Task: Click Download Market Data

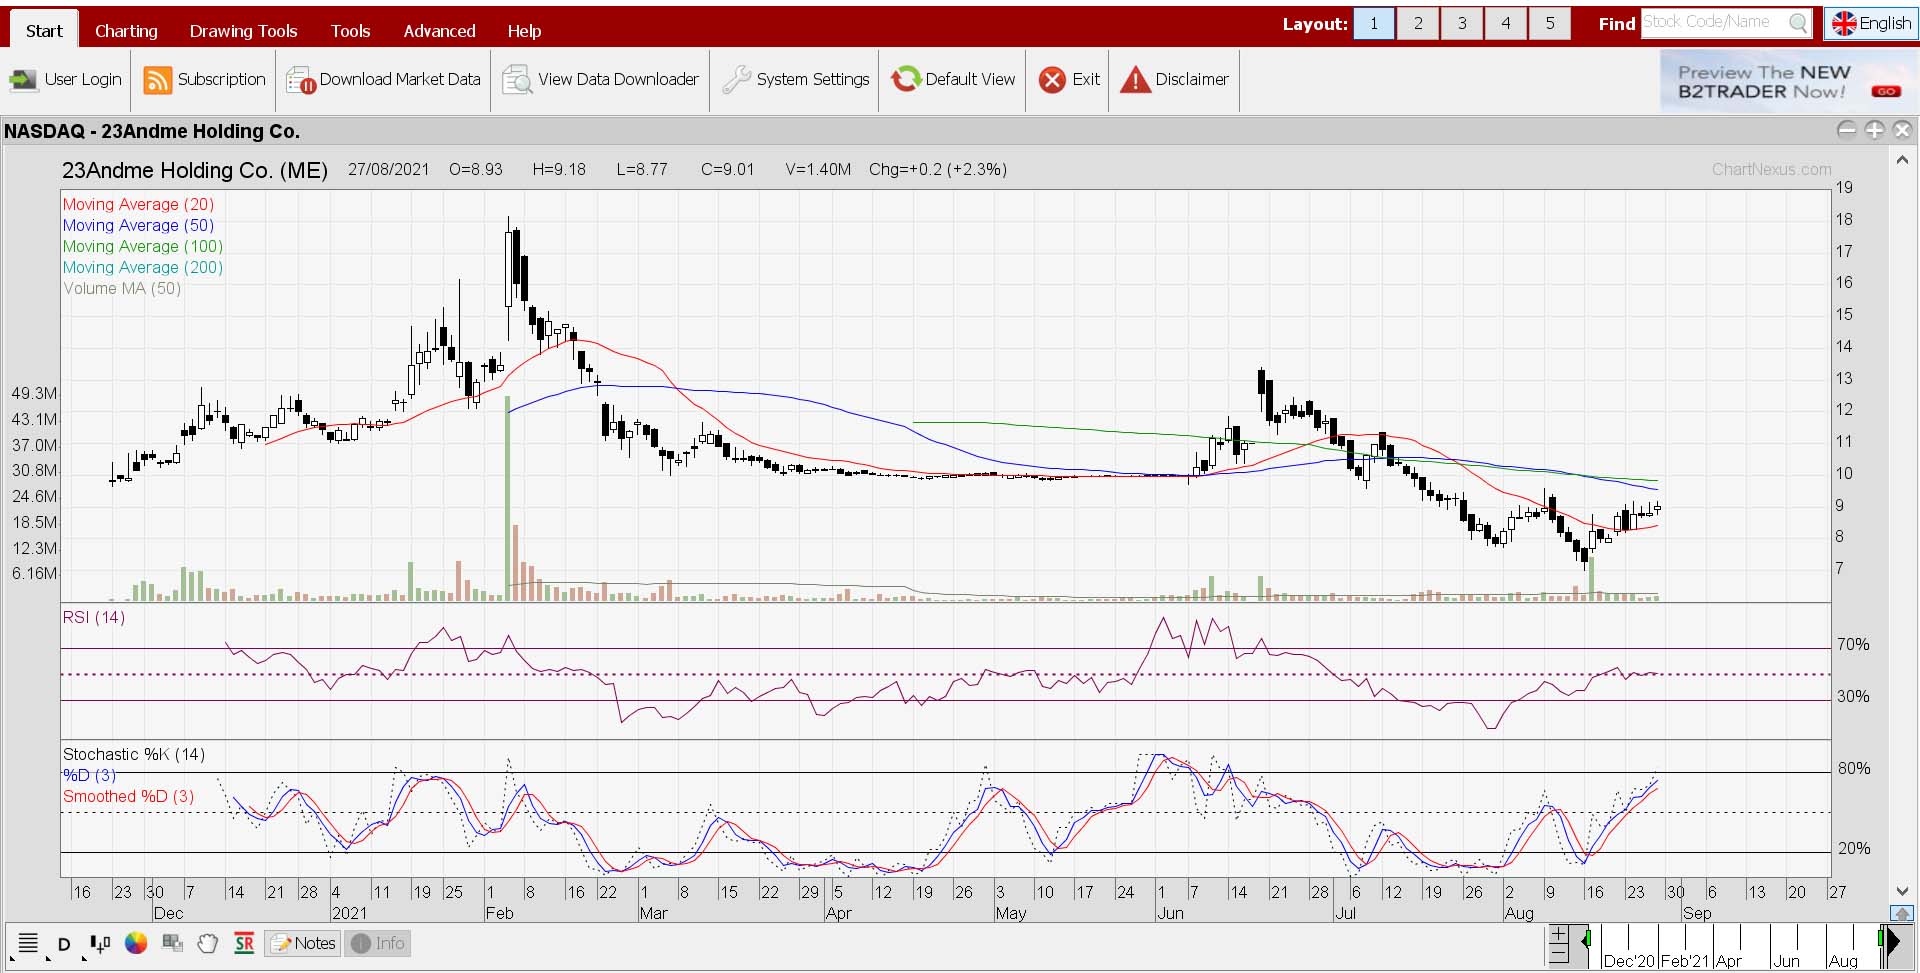Action: coord(383,80)
